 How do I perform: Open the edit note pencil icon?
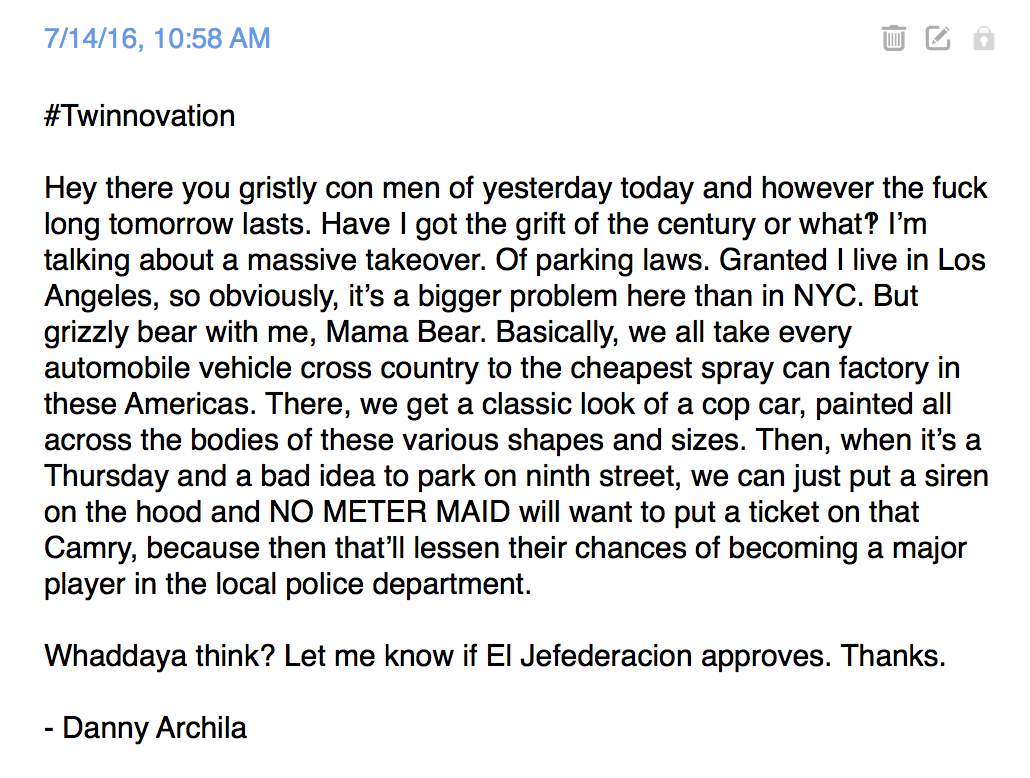(938, 38)
